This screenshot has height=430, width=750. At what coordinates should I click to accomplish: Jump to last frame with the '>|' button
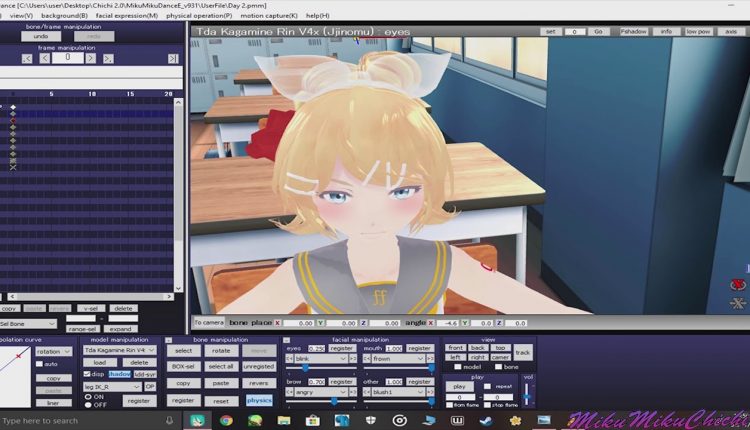pos(173,58)
